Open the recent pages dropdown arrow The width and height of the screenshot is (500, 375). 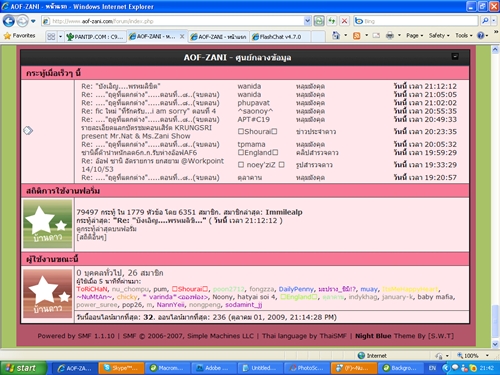point(33,21)
